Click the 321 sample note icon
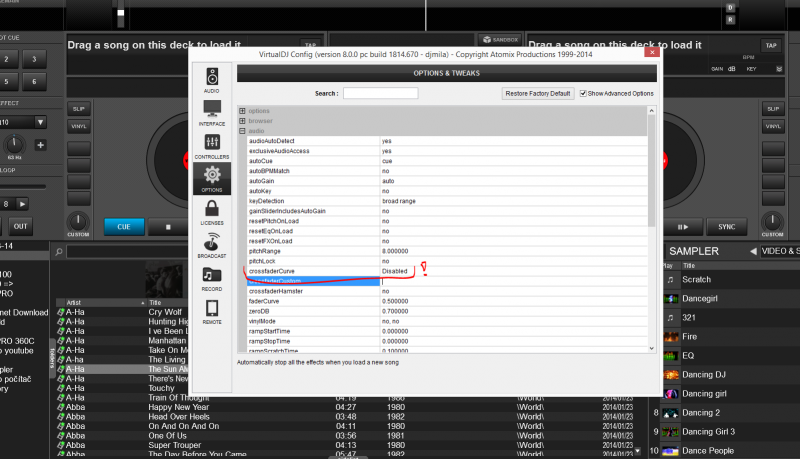Image resolution: width=800 pixels, height=459 pixels. 670,318
